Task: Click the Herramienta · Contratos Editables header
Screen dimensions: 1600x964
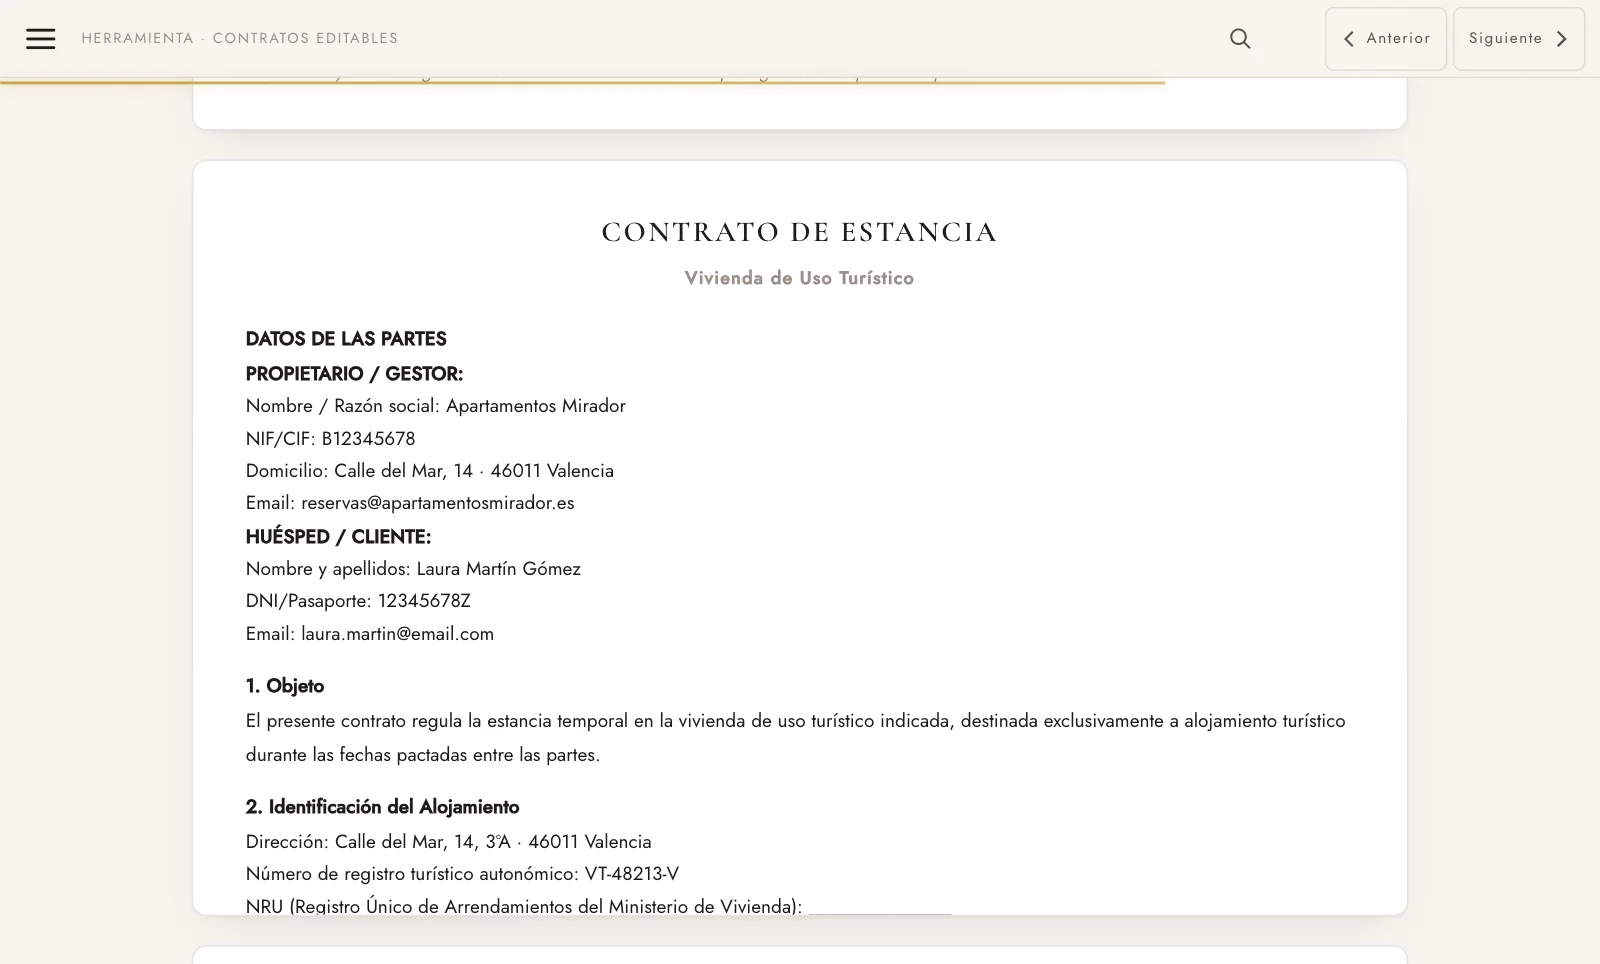Action: click(240, 38)
